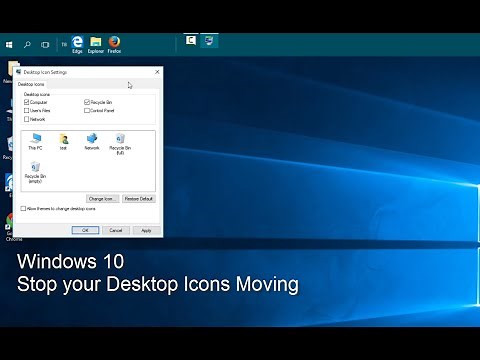Open Task View from the taskbar
This screenshot has height=360, width=480.
click(x=45, y=45)
